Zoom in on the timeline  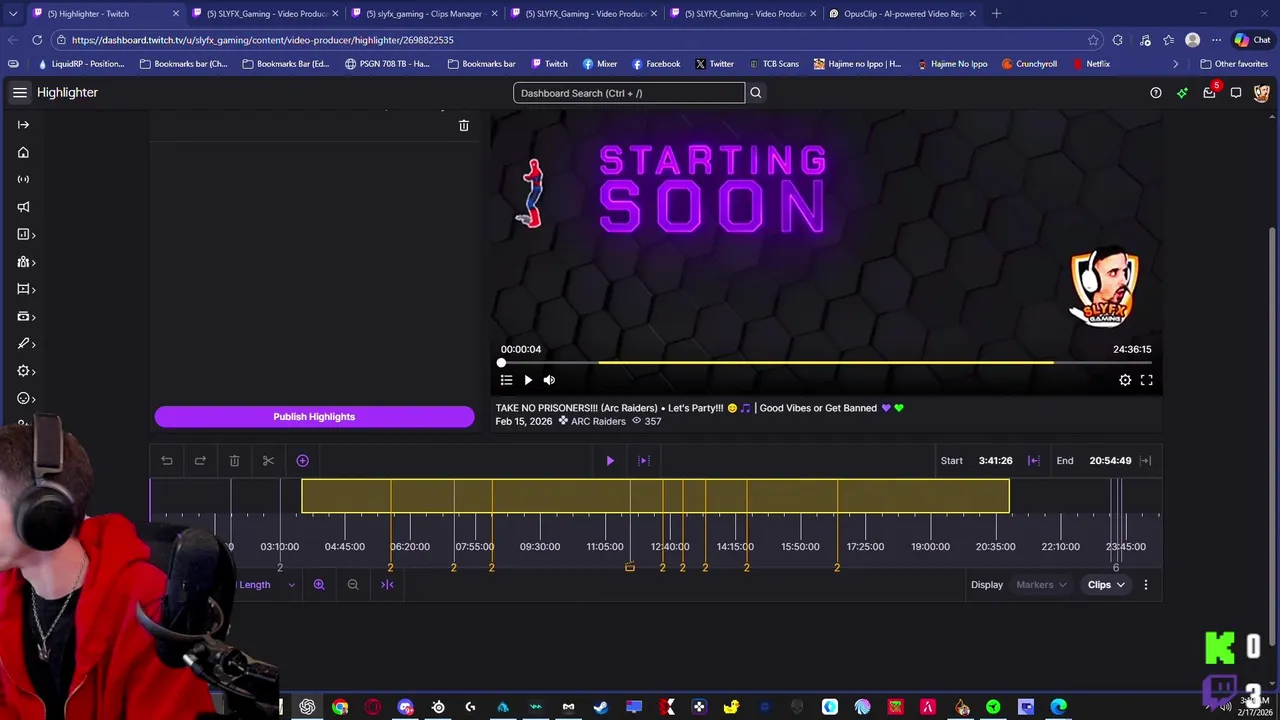click(x=319, y=585)
